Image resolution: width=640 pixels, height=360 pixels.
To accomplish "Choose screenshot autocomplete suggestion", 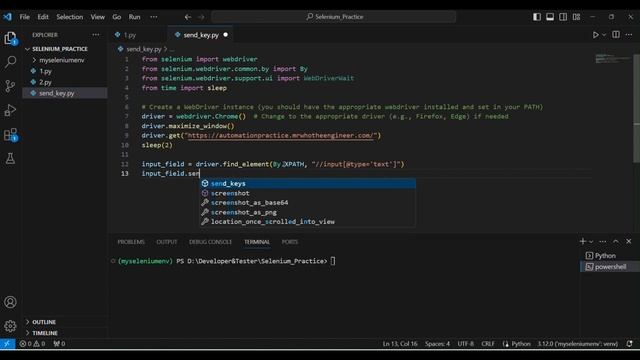I will coord(307,193).
